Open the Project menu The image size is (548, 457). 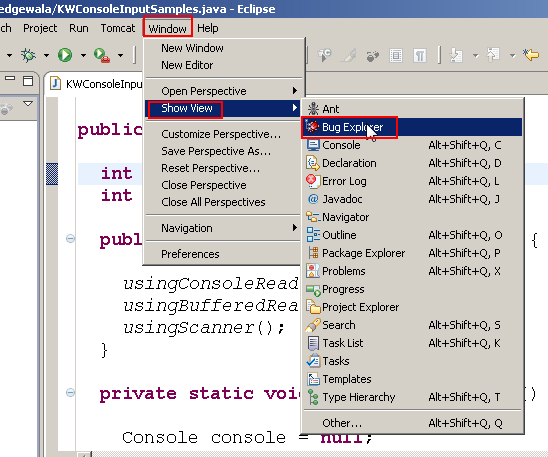[40, 28]
